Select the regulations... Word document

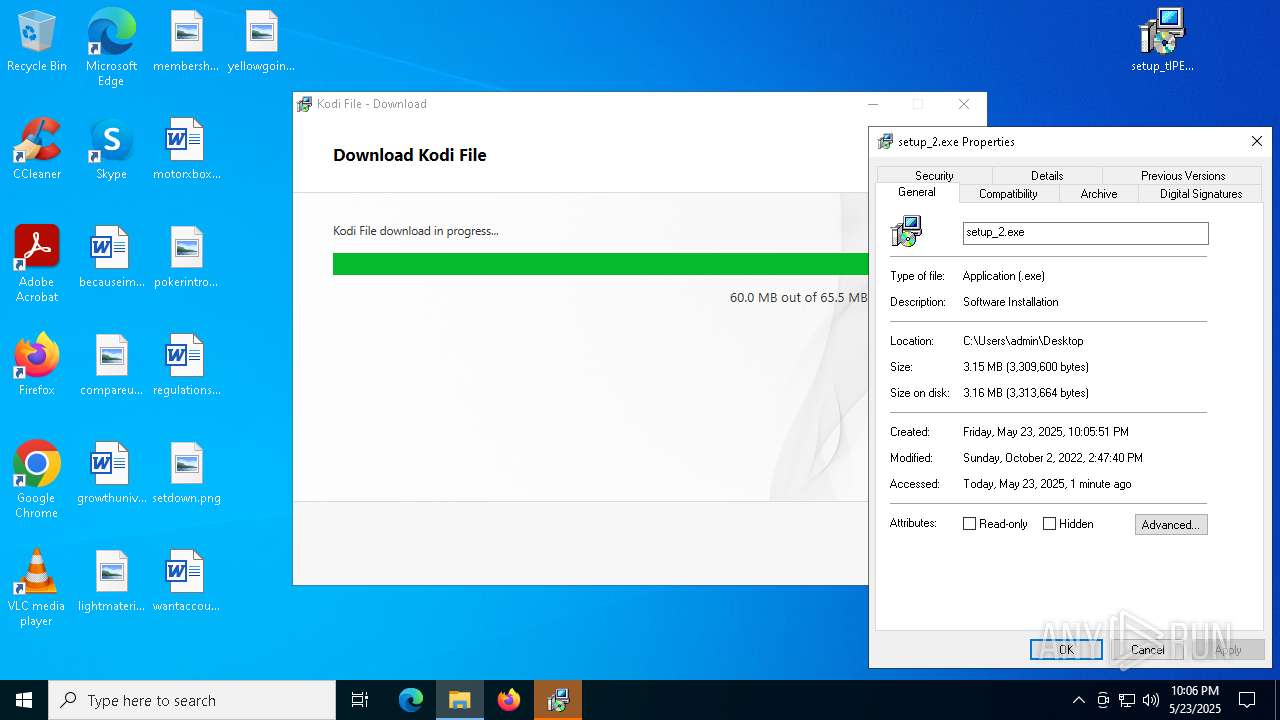[x=186, y=366]
